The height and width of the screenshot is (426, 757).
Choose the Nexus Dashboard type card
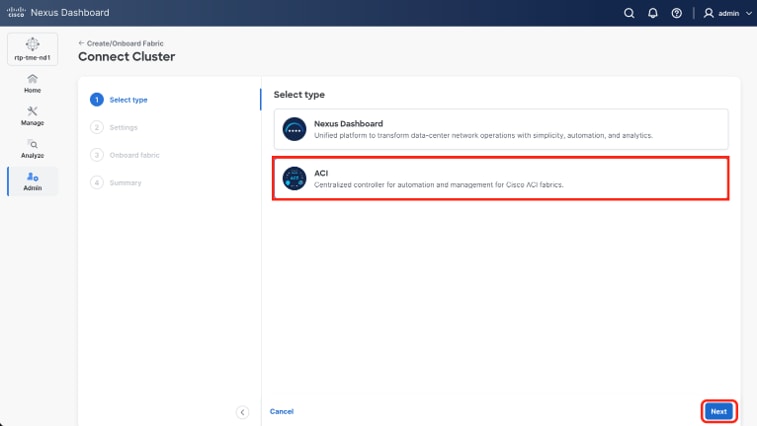click(501, 129)
